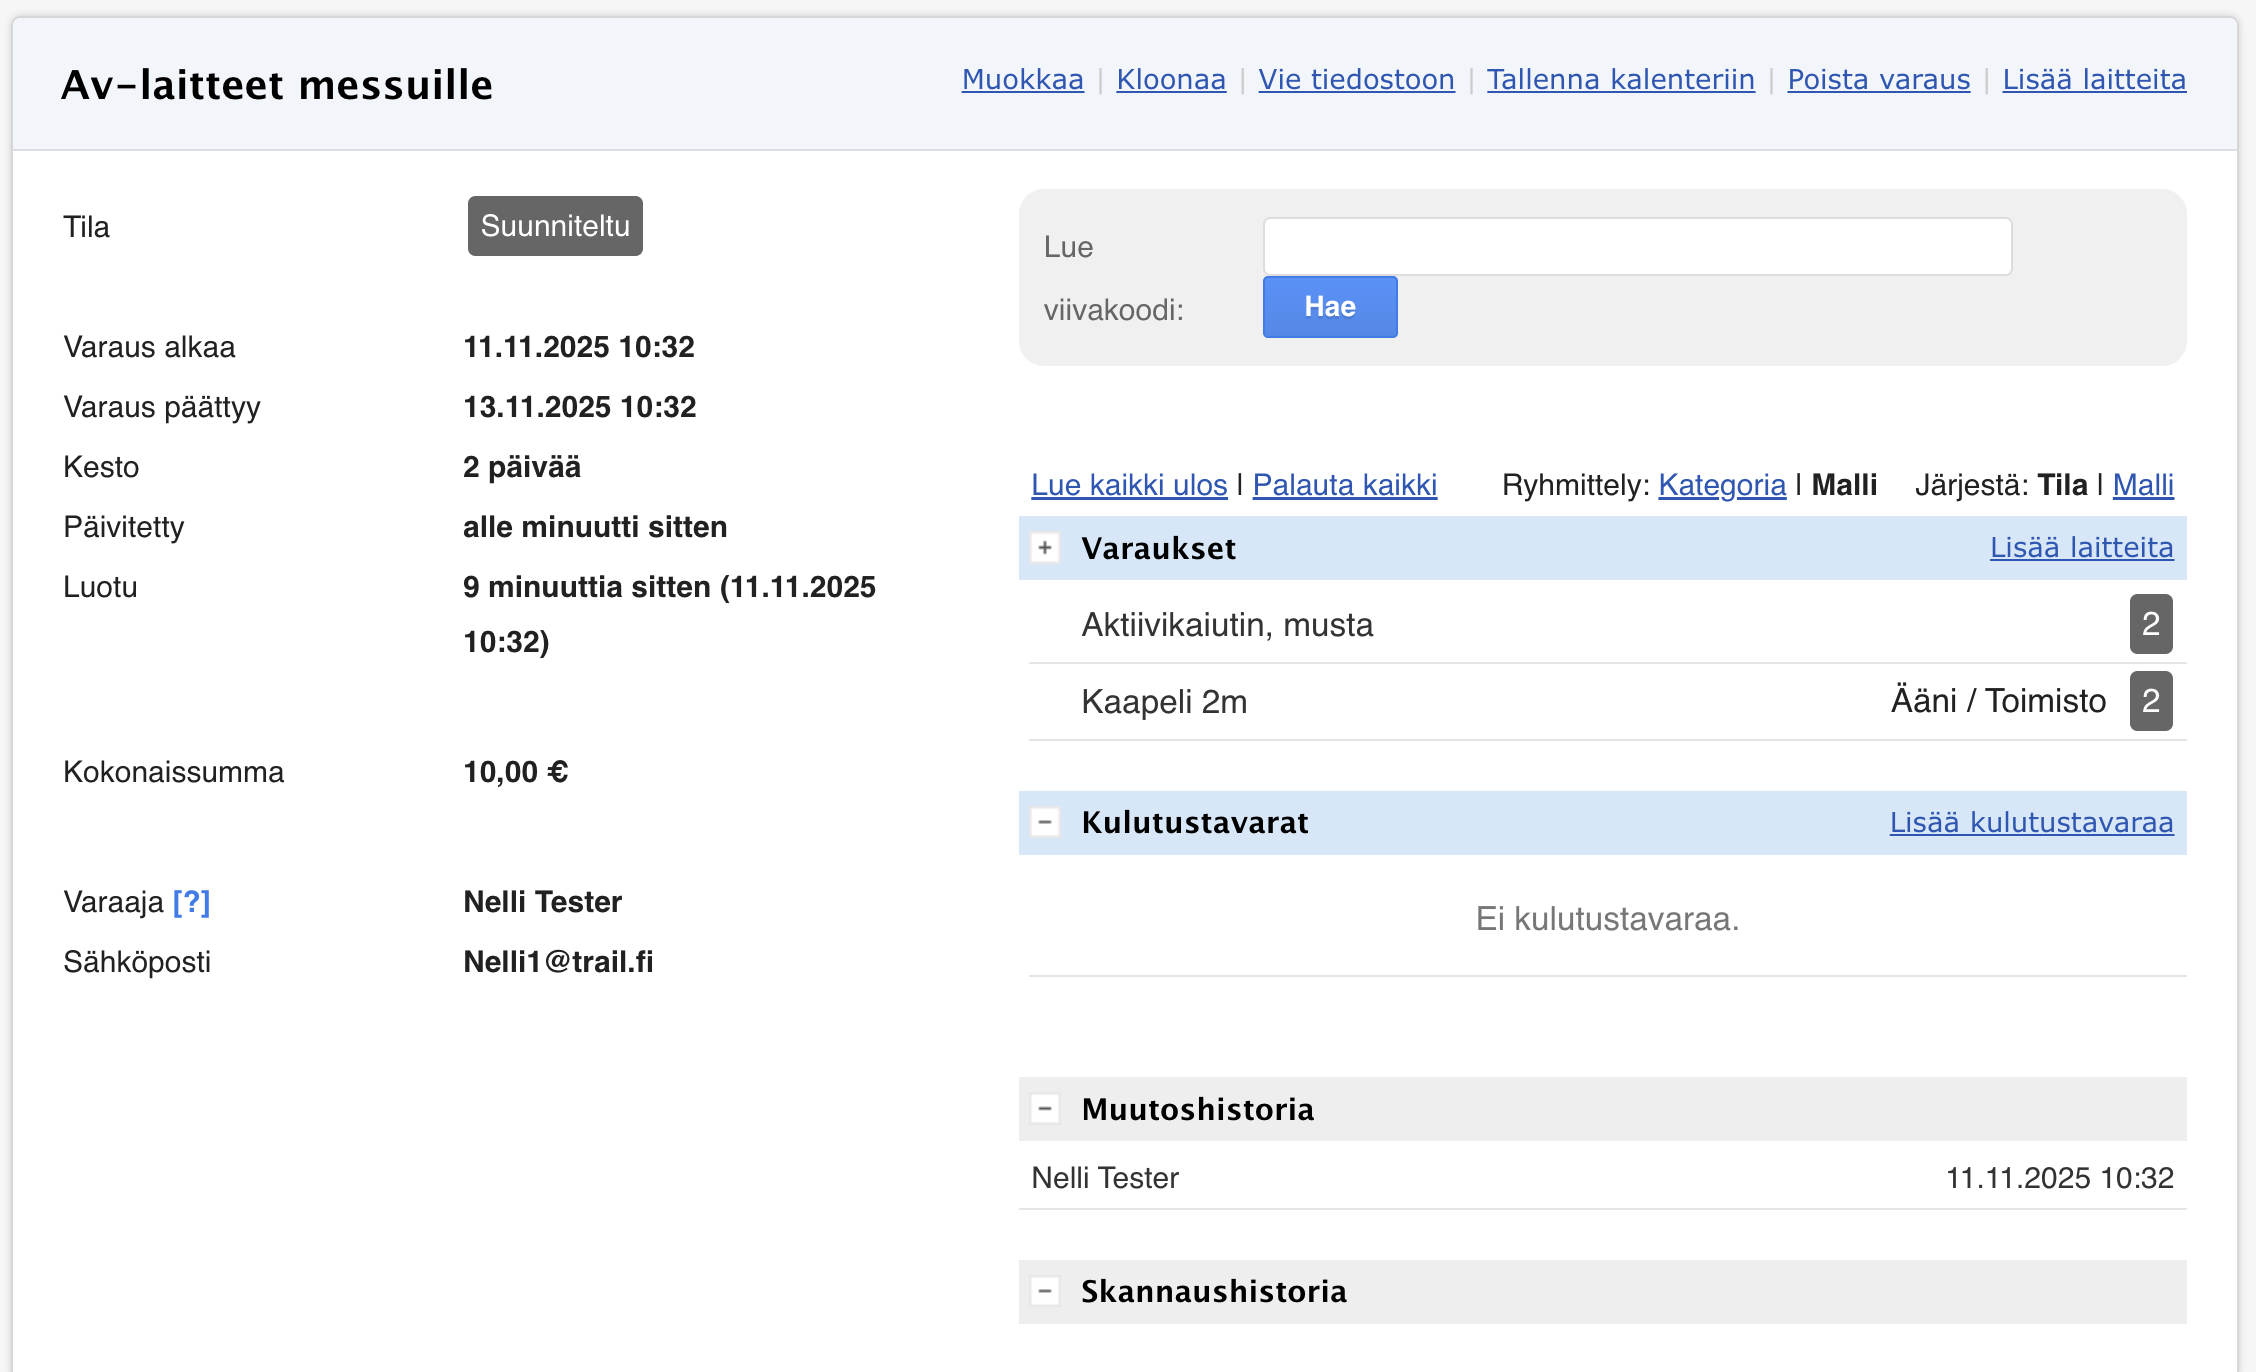Collapse the Kulutustavarat section
Image resolution: width=2256 pixels, height=1372 pixels.
(1045, 822)
